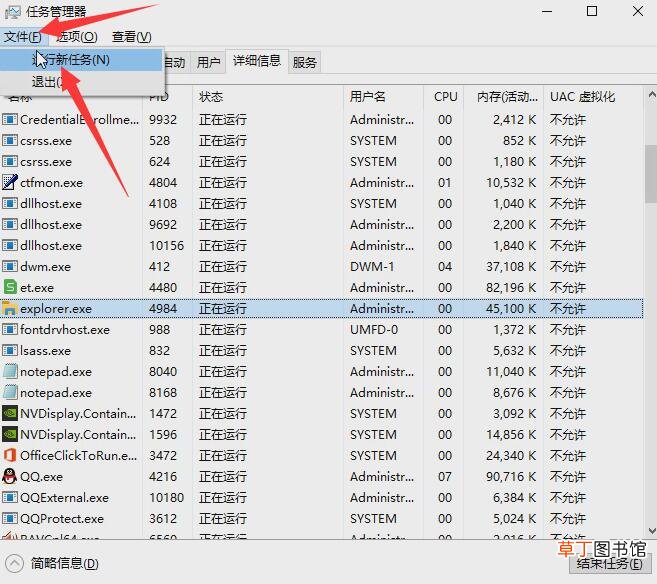Click the 90,716 K memory value
Image resolution: width=657 pixels, height=584 pixels.
click(511, 477)
